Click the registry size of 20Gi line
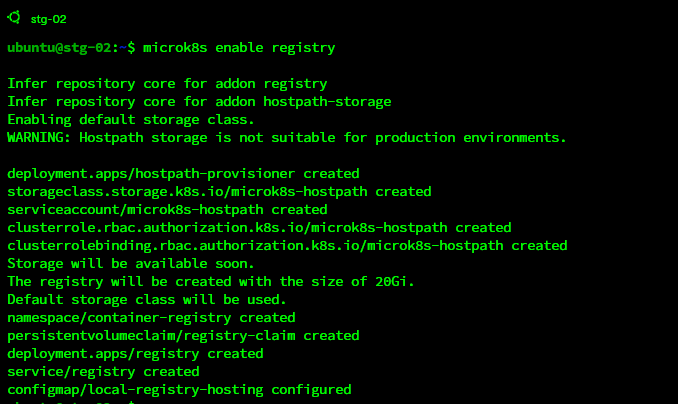Screen dimensions: 678x404 pyautogui.click(x=211, y=281)
